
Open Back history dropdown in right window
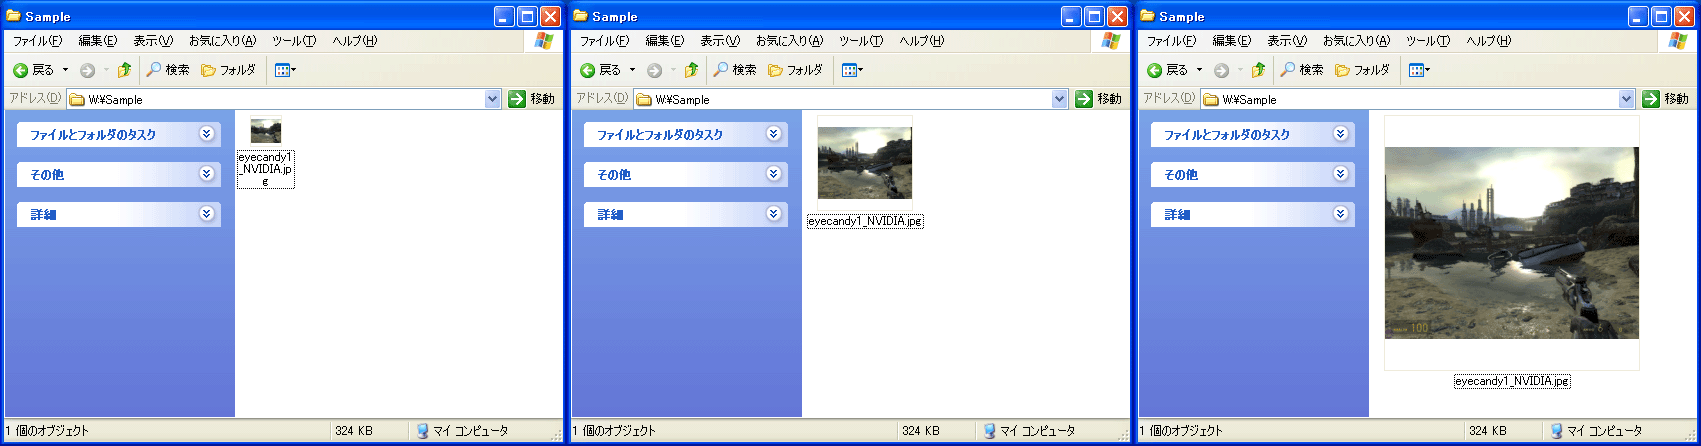tap(1199, 70)
